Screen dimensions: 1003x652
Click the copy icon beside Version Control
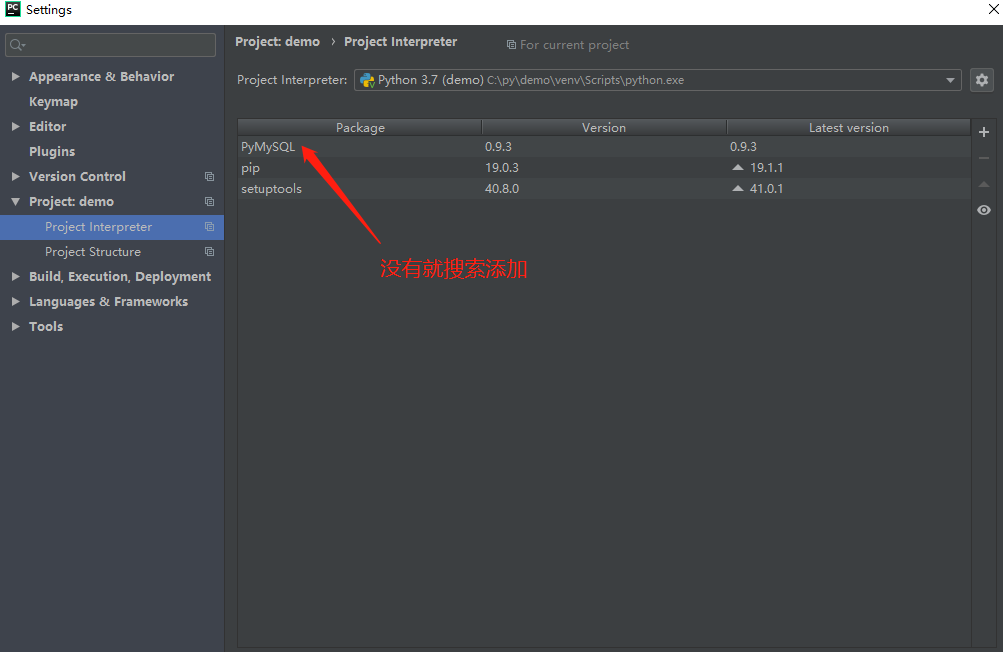pos(209,177)
